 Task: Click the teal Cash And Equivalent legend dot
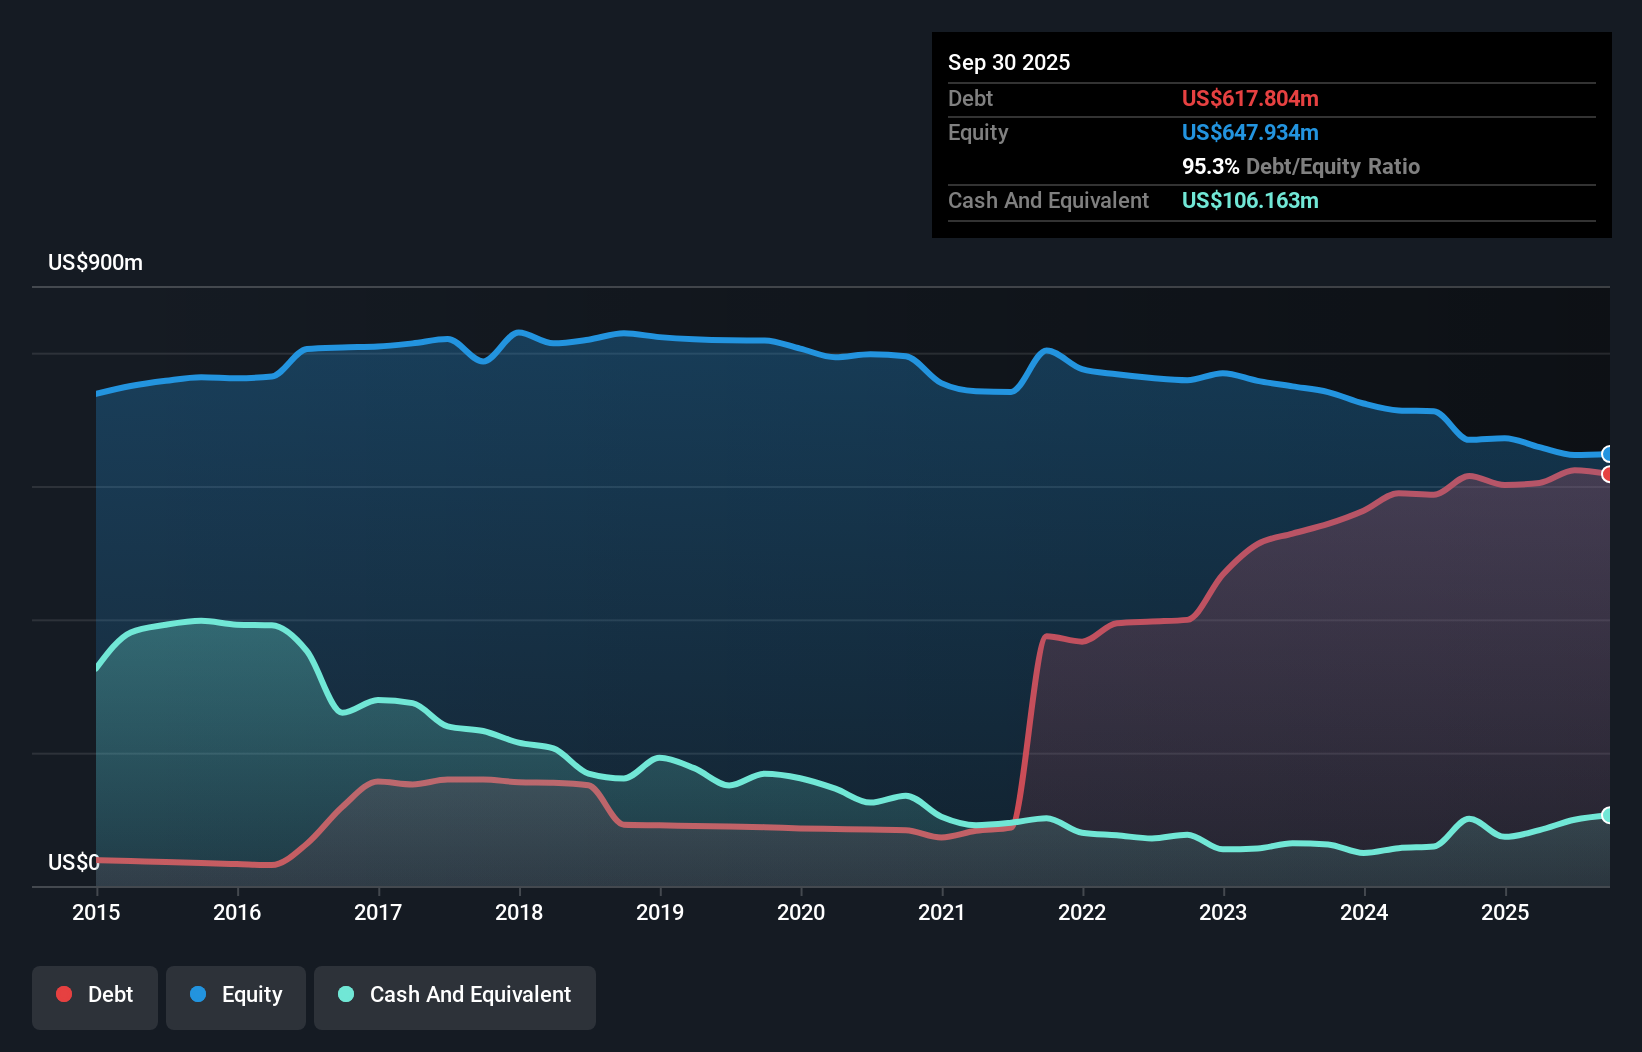[344, 994]
